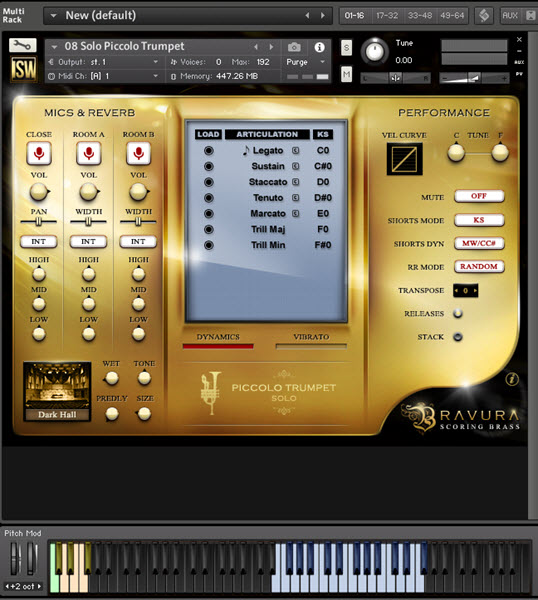The height and width of the screenshot is (600, 538).
Task: Select next instrument preset arrow
Action: tap(271, 47)
